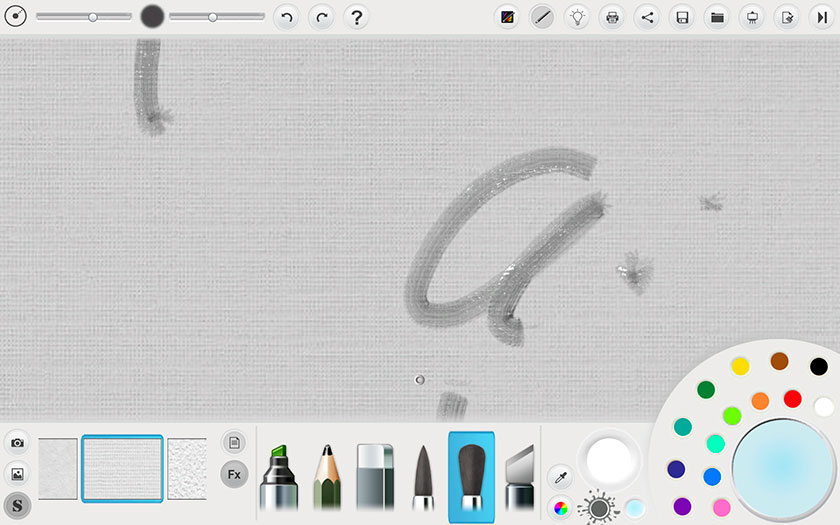Click the dark opacity preview circle
This screenshot has height=525, width=840.
152,17
